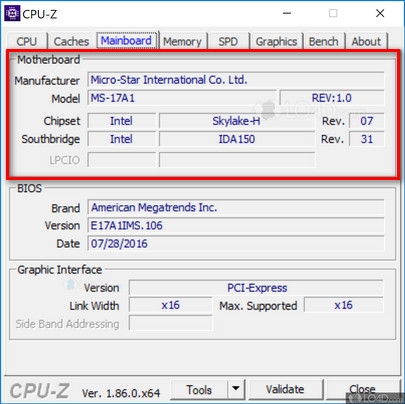This screenshot has height=404, width=405.
Task: Select BIOS Version E17A1IMS.106
Action: [236, 226]
